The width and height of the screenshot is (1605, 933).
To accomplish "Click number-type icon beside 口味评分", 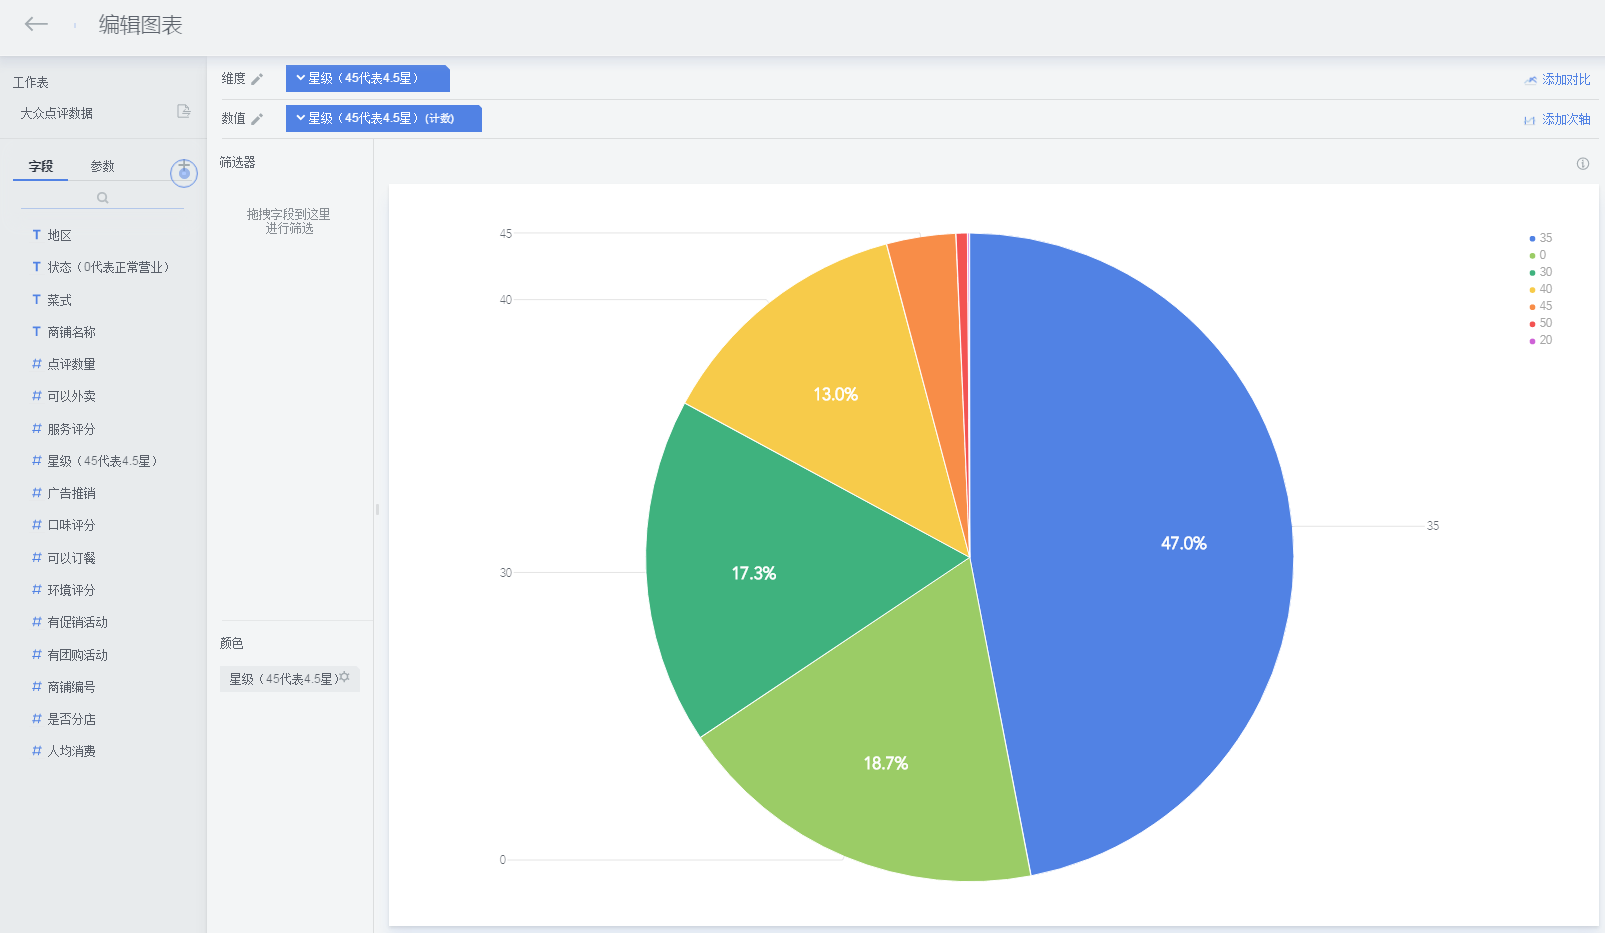I will click(36, 525).
